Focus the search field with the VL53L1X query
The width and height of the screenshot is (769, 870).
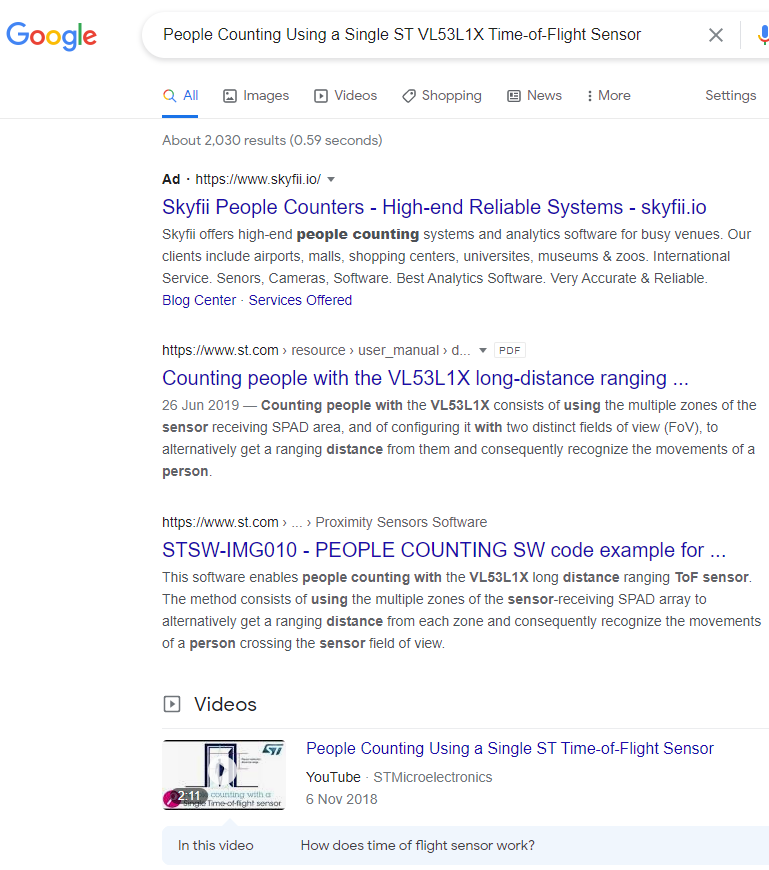[402, 34]
